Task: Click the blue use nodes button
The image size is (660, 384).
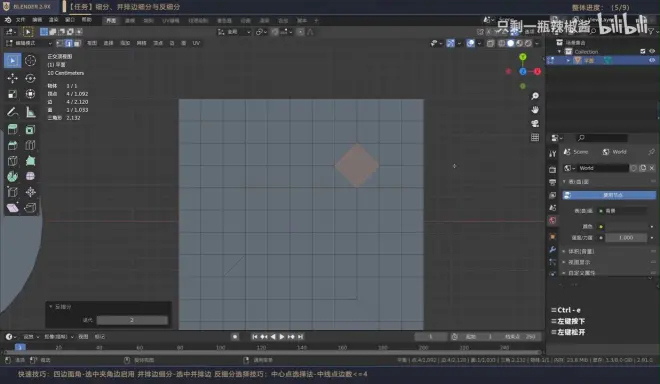Action: pyautogui.click(x=609, y=195)
